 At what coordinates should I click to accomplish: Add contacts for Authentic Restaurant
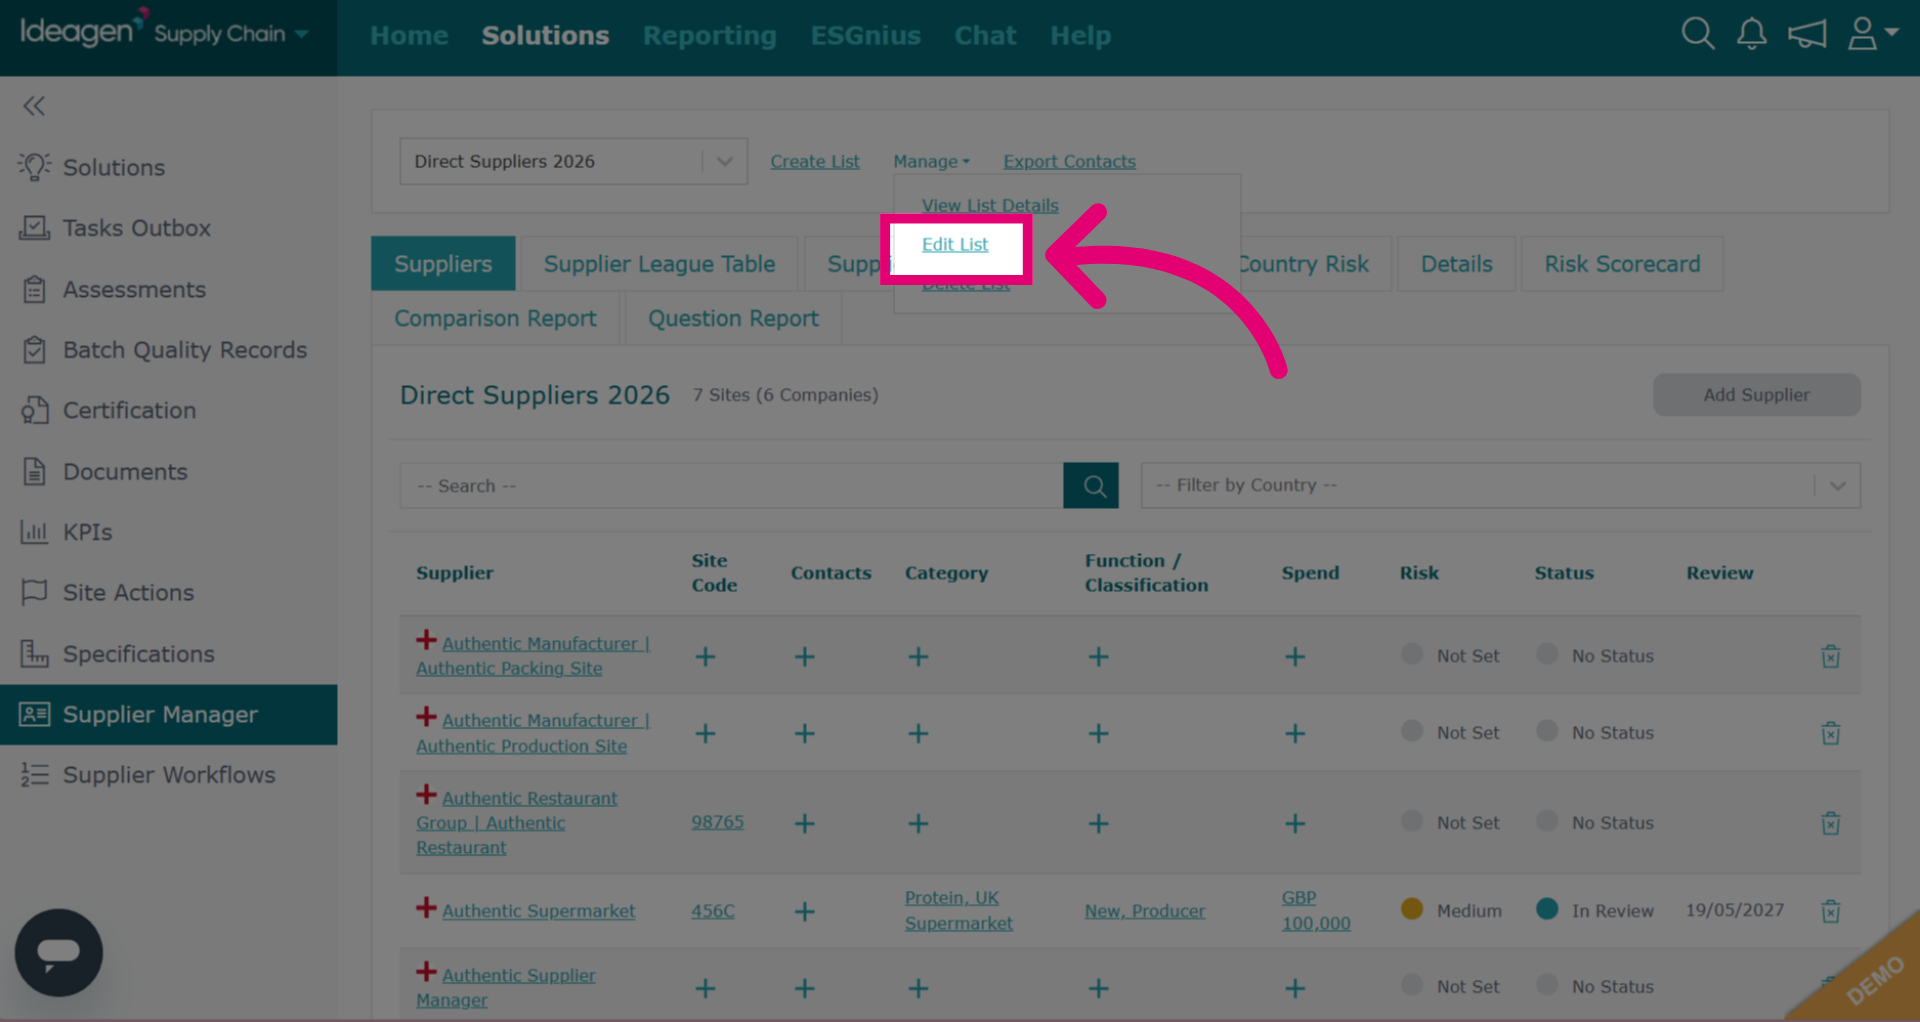click(x=804, y=824)
